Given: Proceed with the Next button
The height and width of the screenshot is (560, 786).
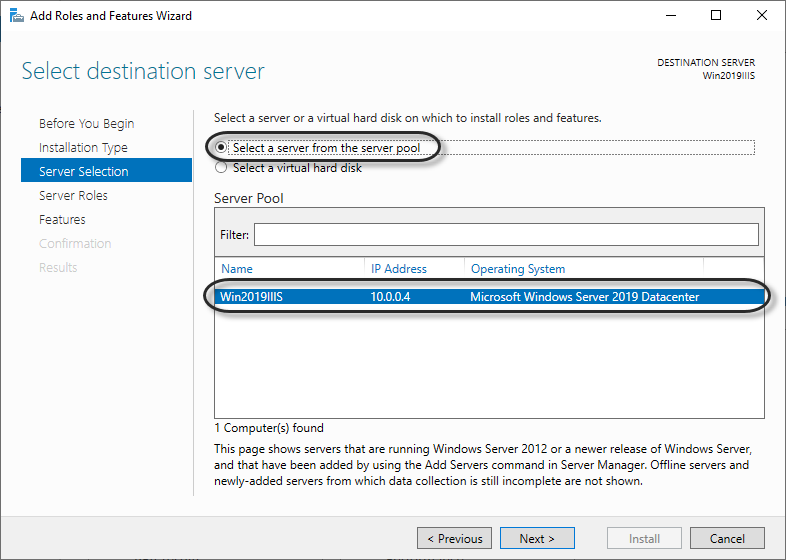Looking at the screenshot, I should click(x=537, y=538).
